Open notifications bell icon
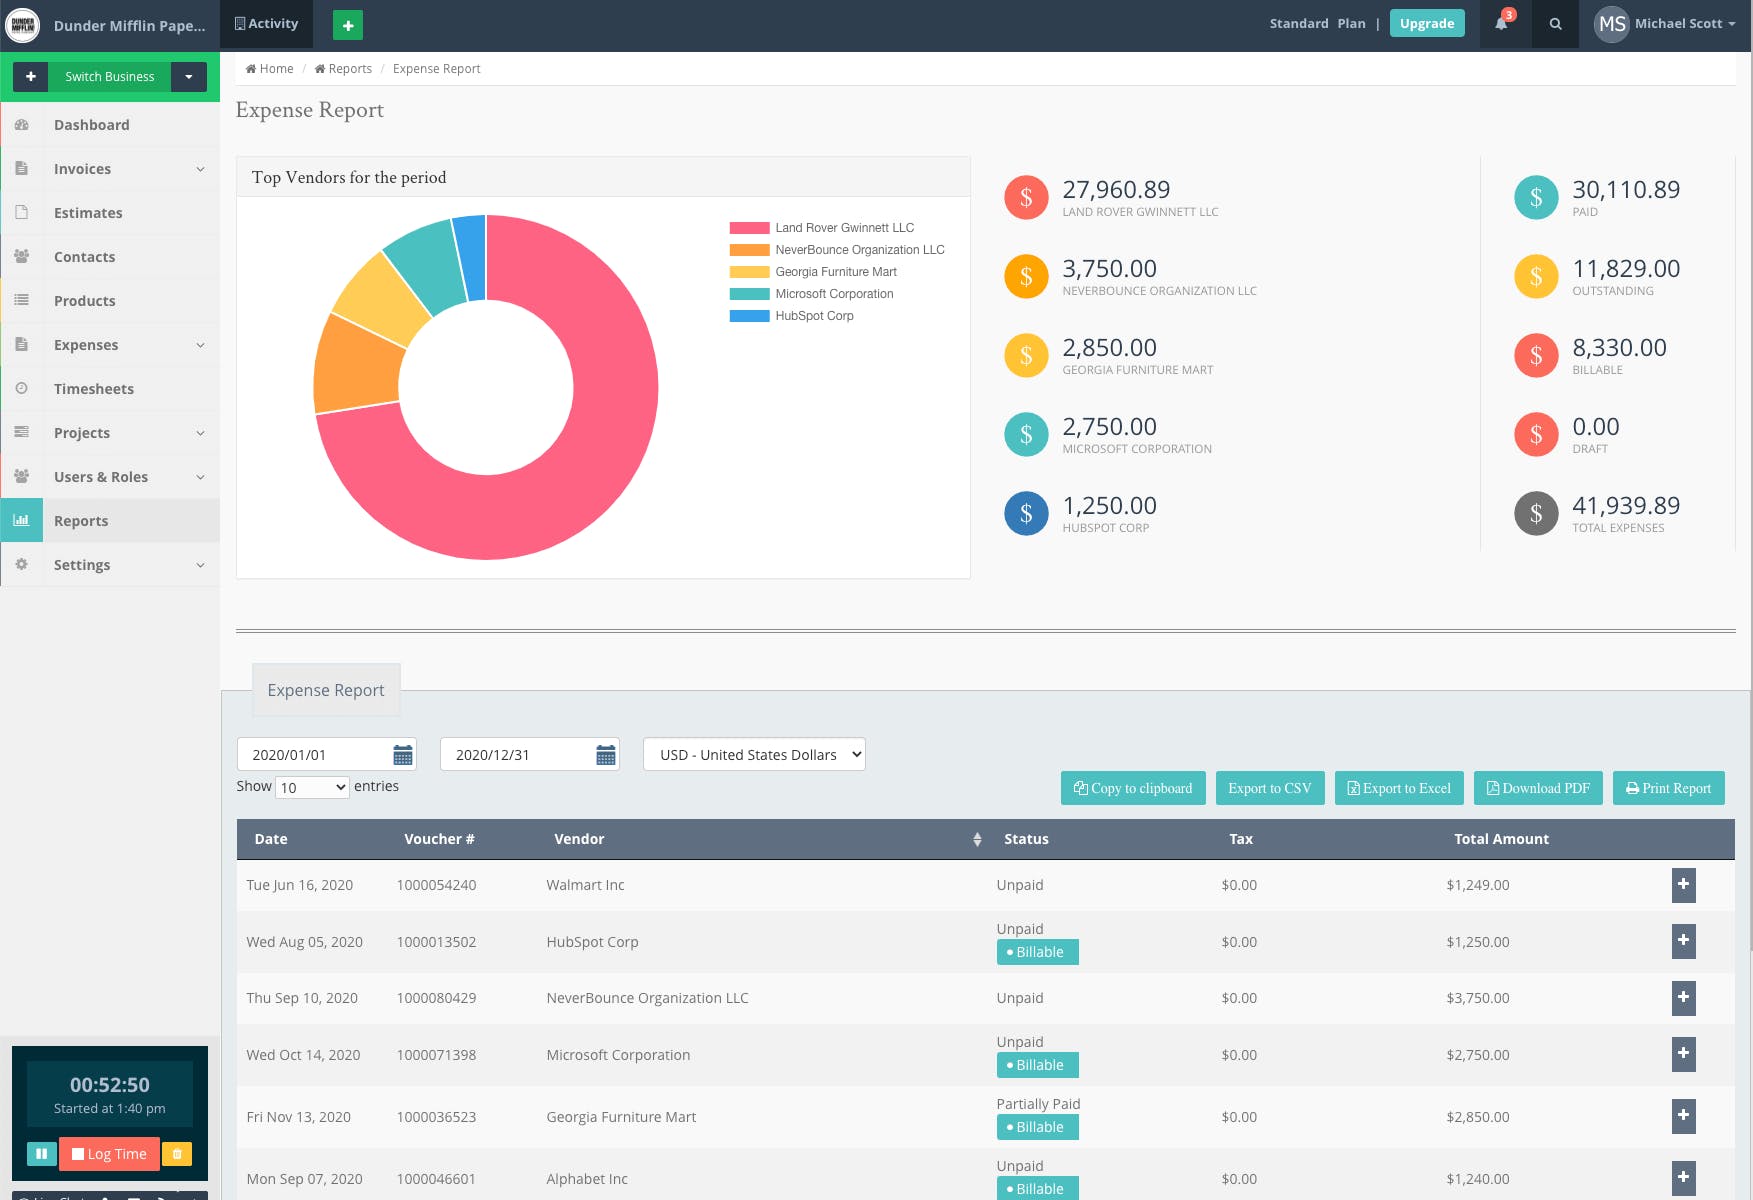The height and width of the screenshot is (1200, 1753). point(1502,23)
